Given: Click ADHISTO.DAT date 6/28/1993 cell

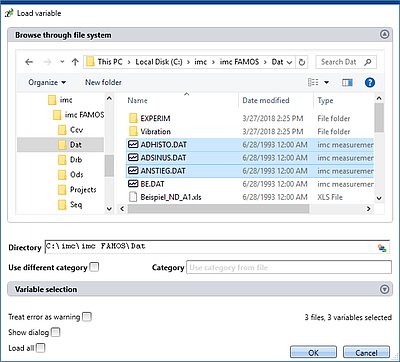Looking at the screenshot, I should click(x=275, y=145).
